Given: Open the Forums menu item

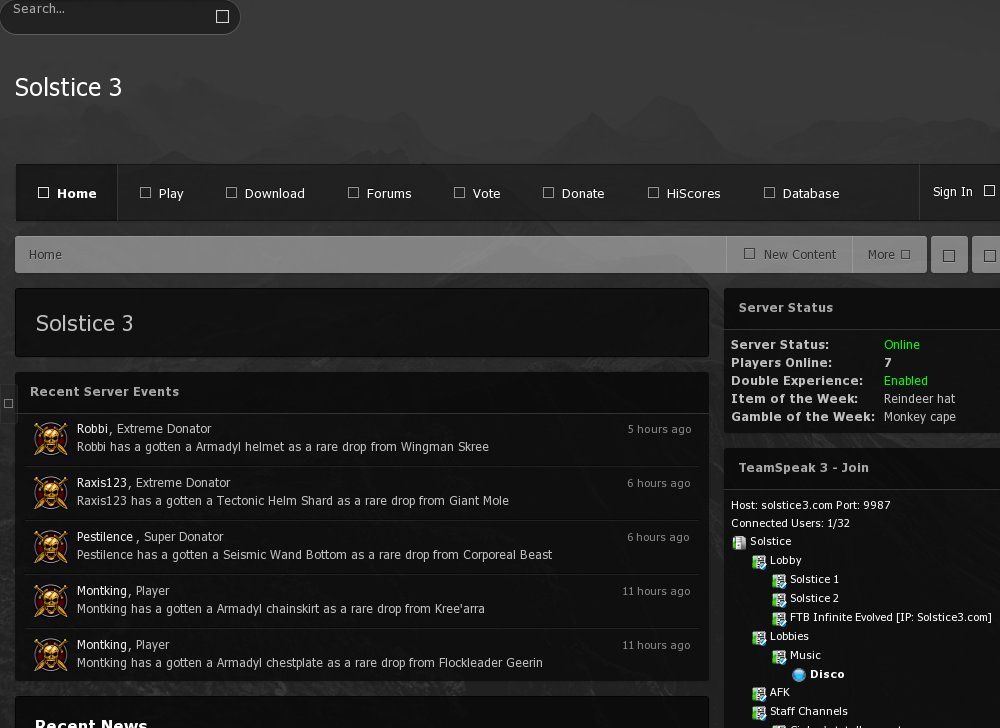Looking at the screenshot, I should (379, 193).
